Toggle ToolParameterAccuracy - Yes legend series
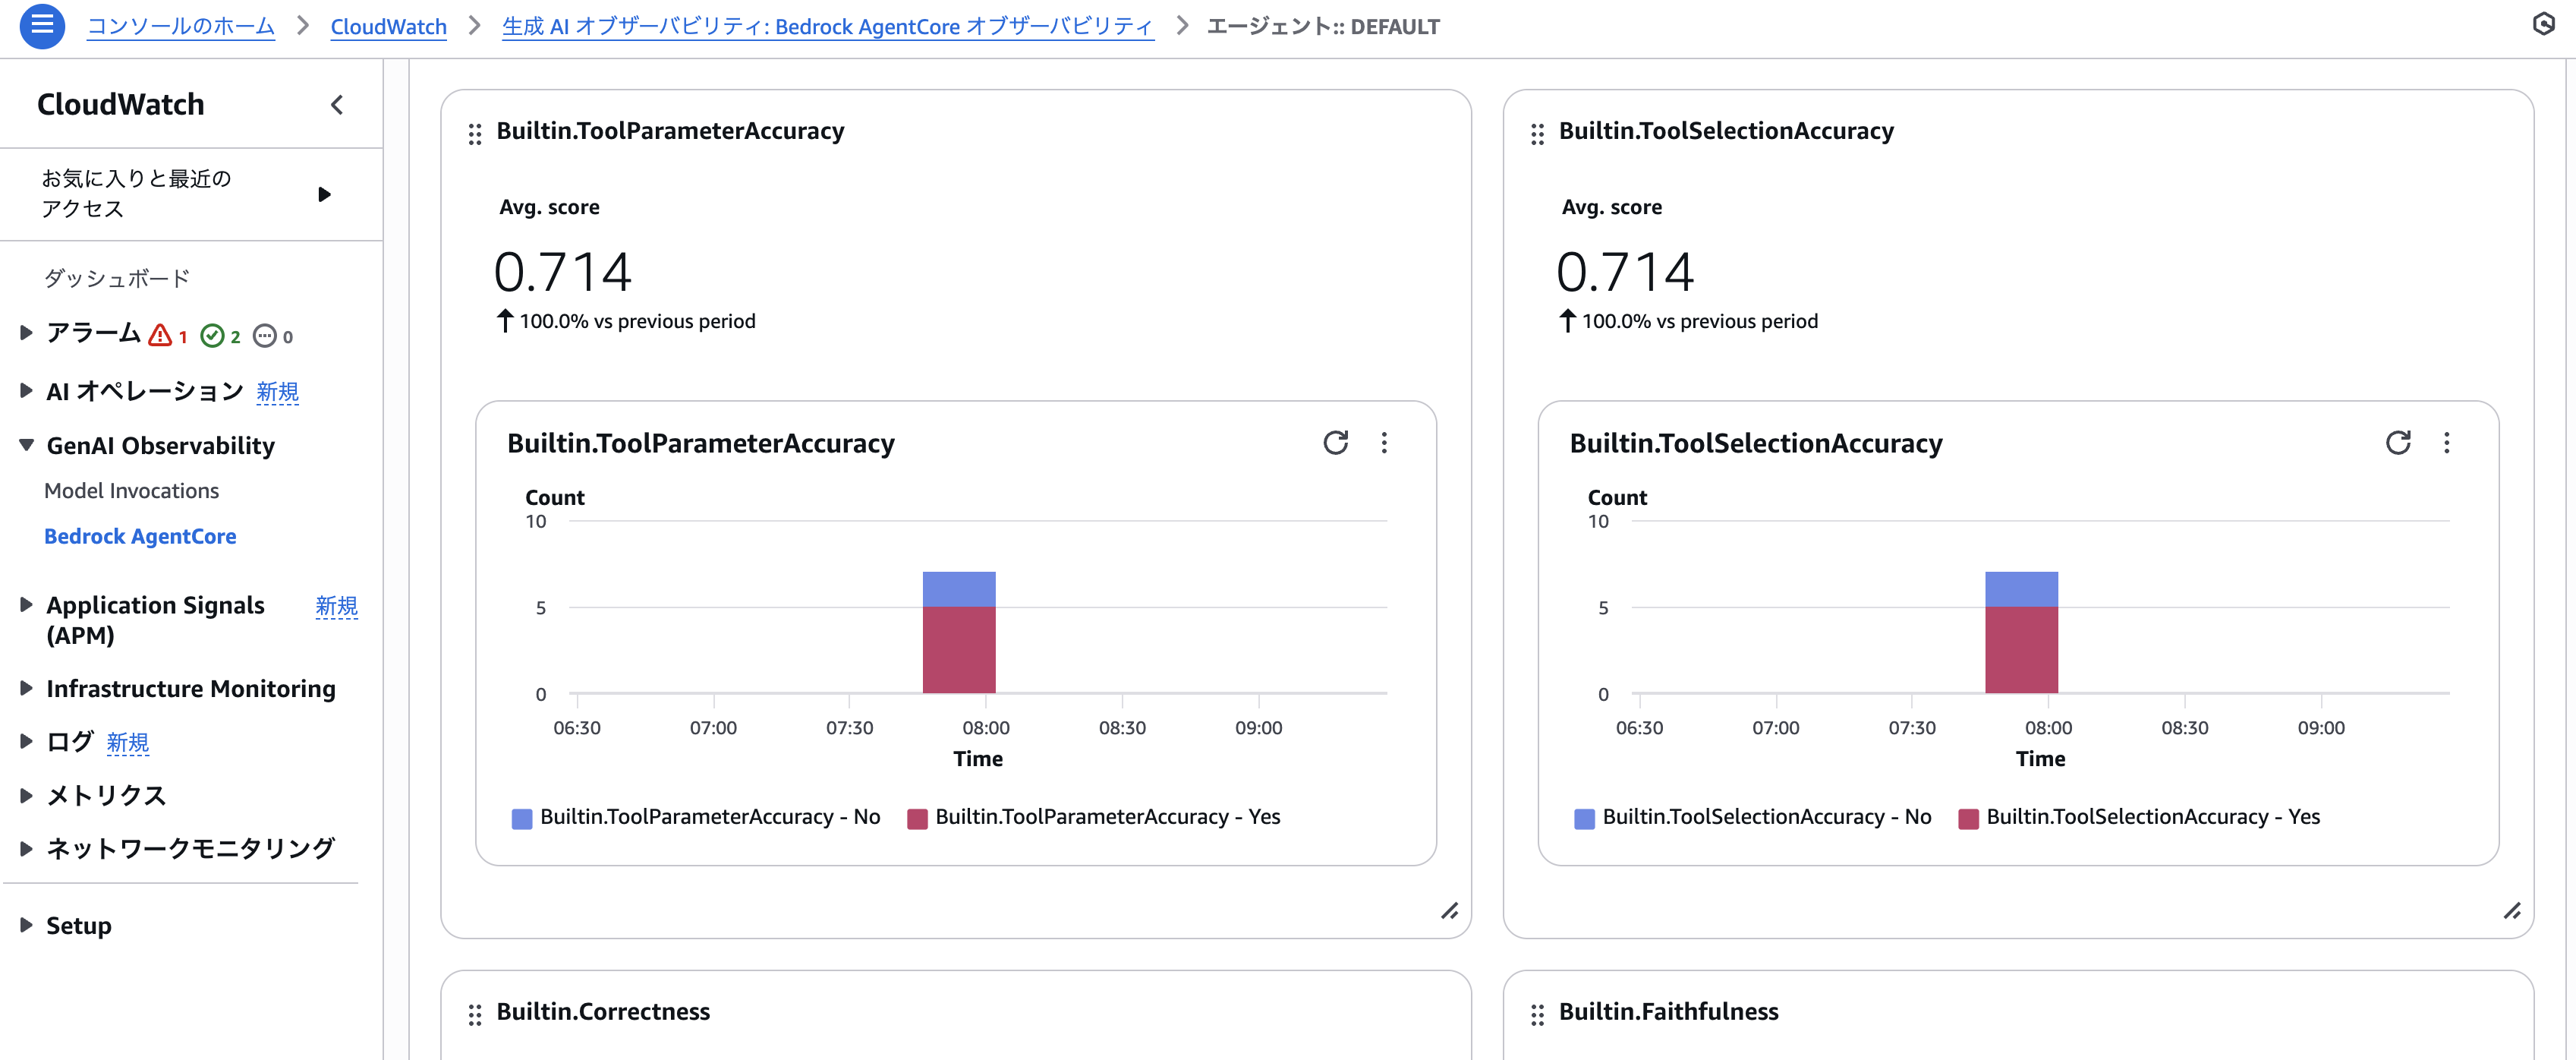The image size is (2576, 1060). tap(1094, 817)
